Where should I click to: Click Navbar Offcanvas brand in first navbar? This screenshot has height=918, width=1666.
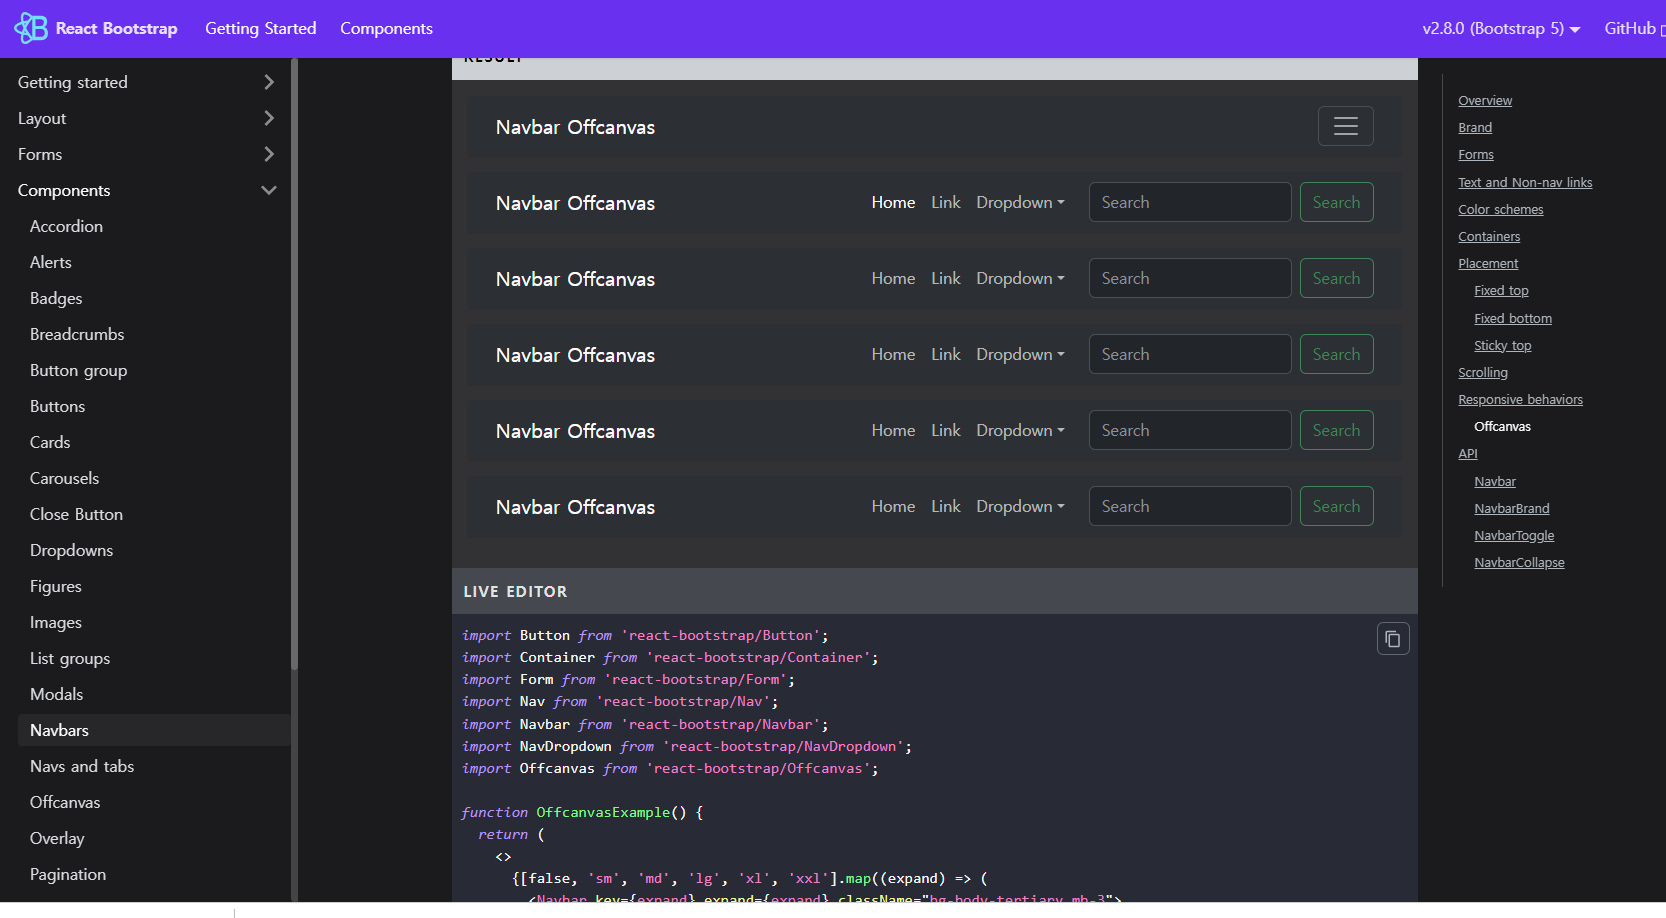[575, 127]
